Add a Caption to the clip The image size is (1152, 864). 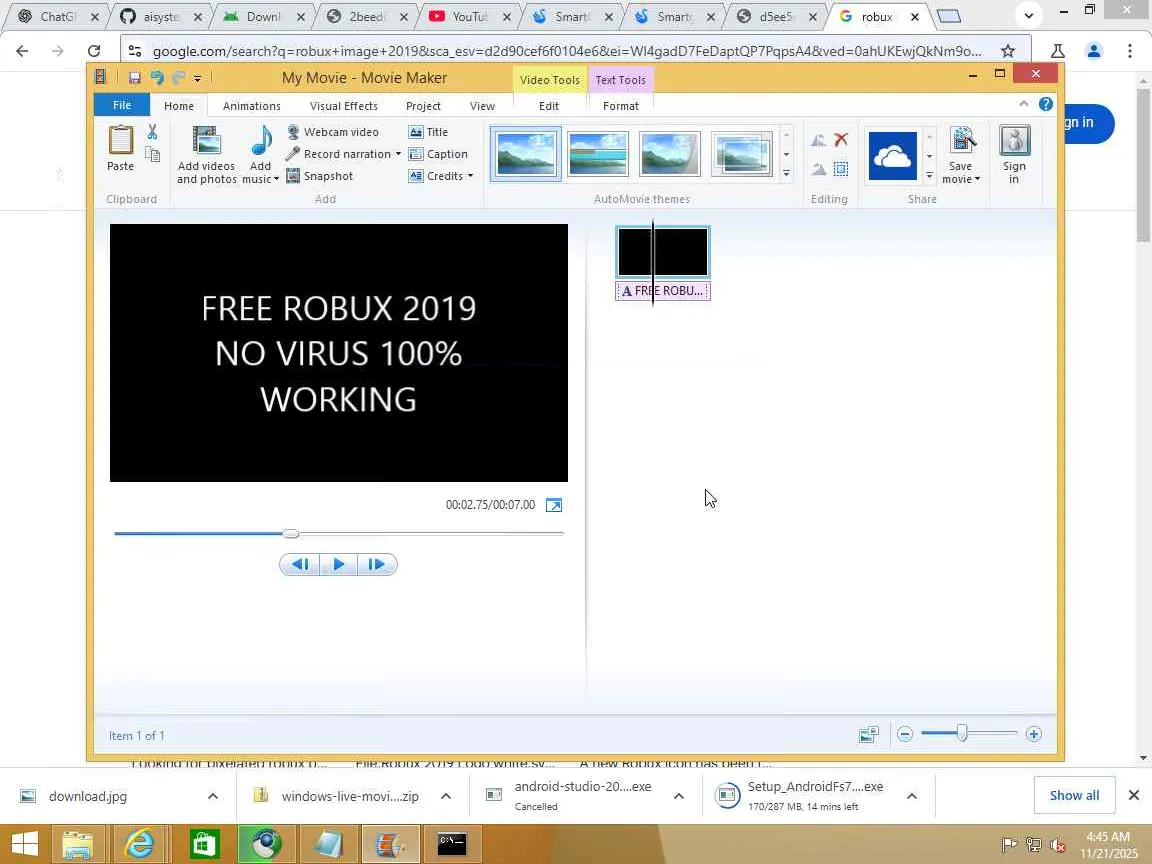[438, 154]
